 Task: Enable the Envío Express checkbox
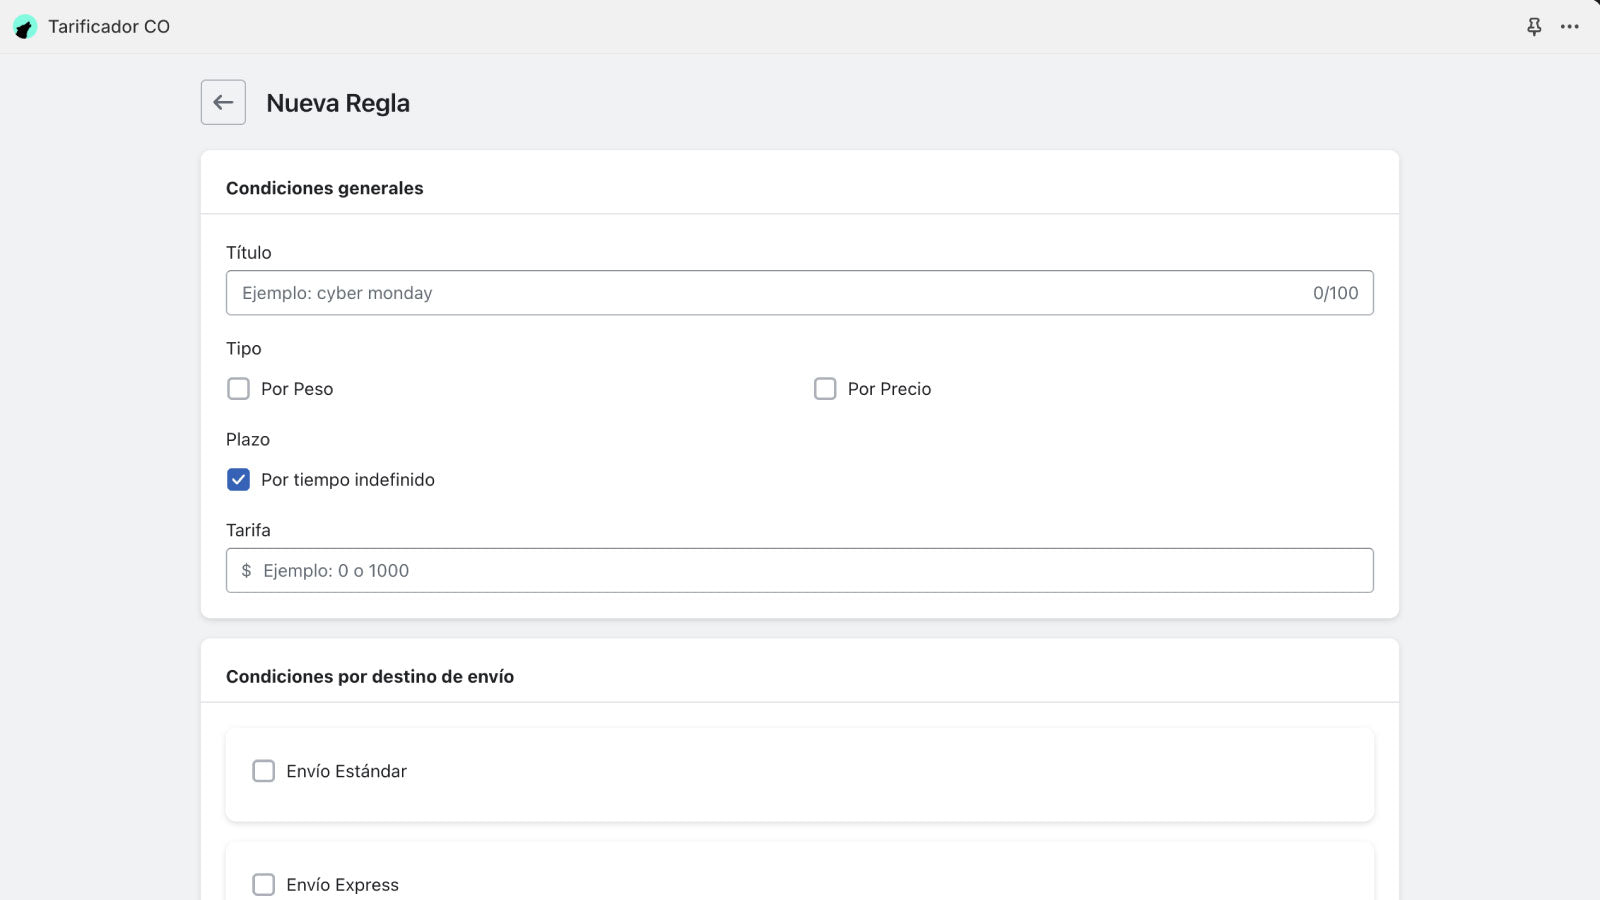[x=263, y=885]
